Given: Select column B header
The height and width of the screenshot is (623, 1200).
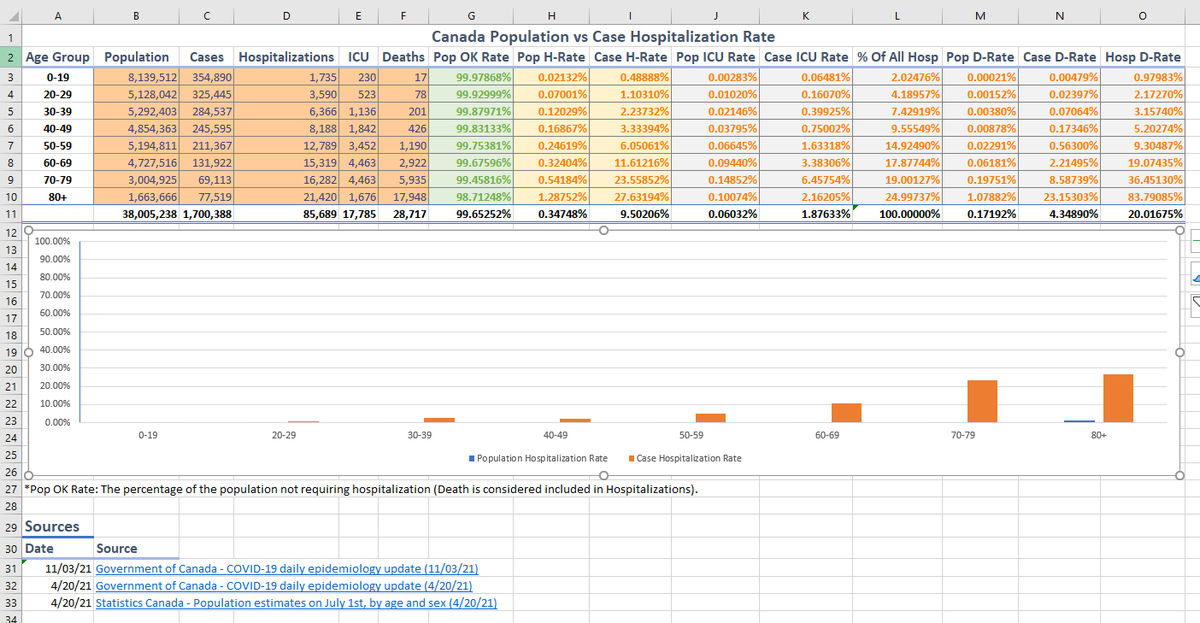Looking at the screenshot, I should click(x=137, y=14).
